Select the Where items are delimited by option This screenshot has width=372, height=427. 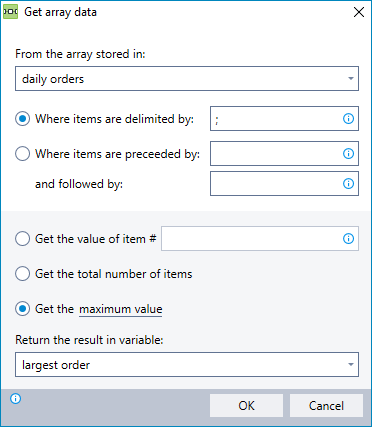[x=22, y=119]
